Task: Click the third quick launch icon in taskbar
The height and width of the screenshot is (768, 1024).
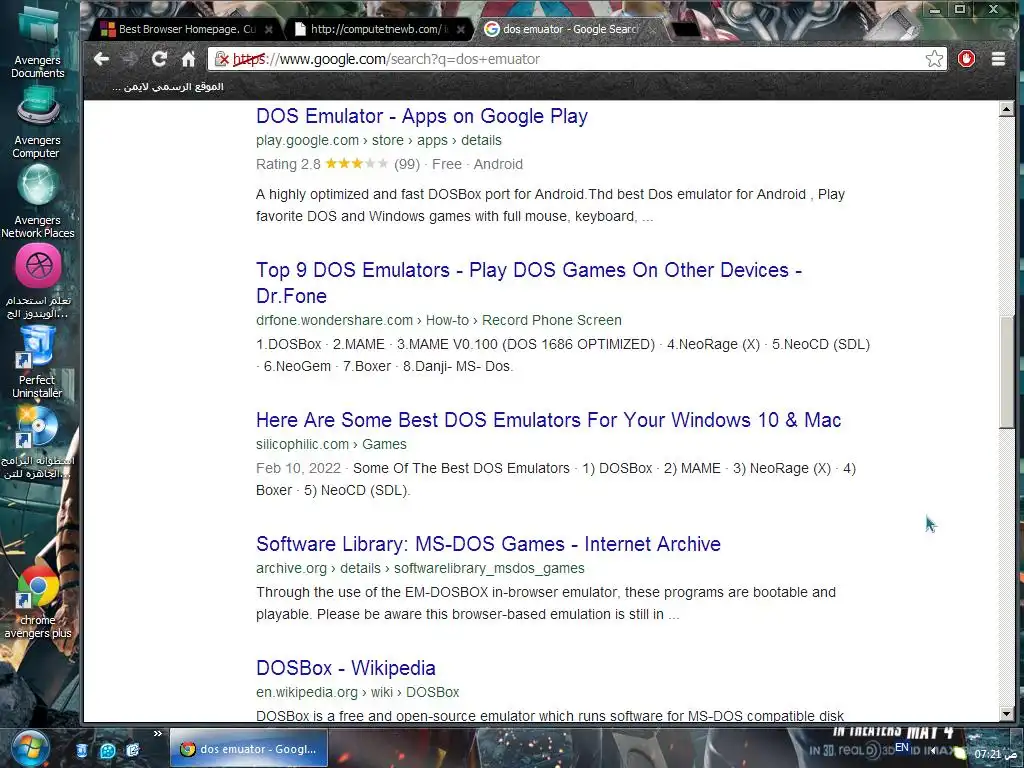Action: [x=133, y=750]
